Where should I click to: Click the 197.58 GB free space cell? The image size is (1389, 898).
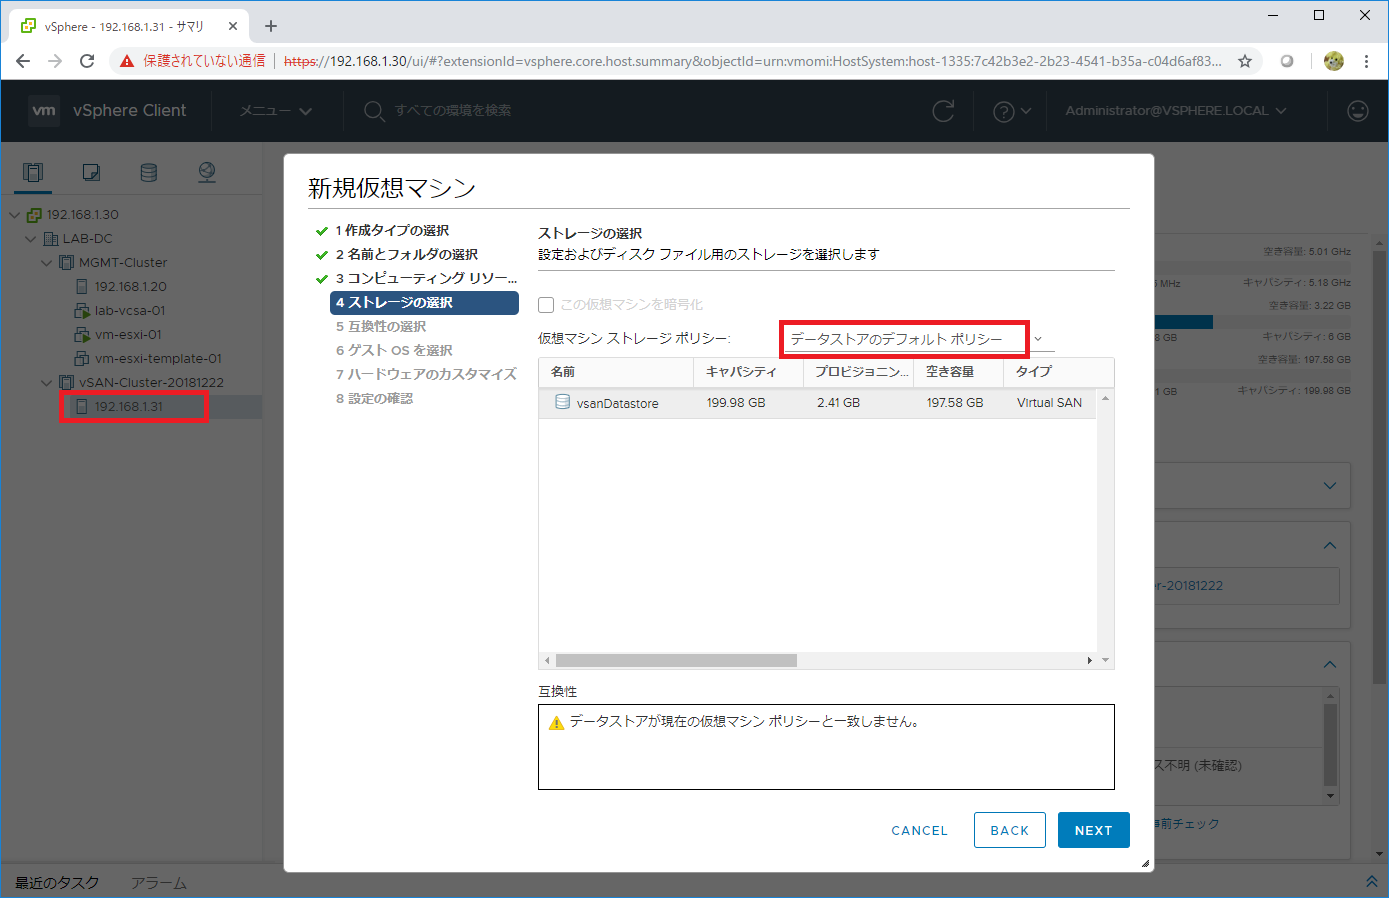pyautogui.click(x=955, y=403)
